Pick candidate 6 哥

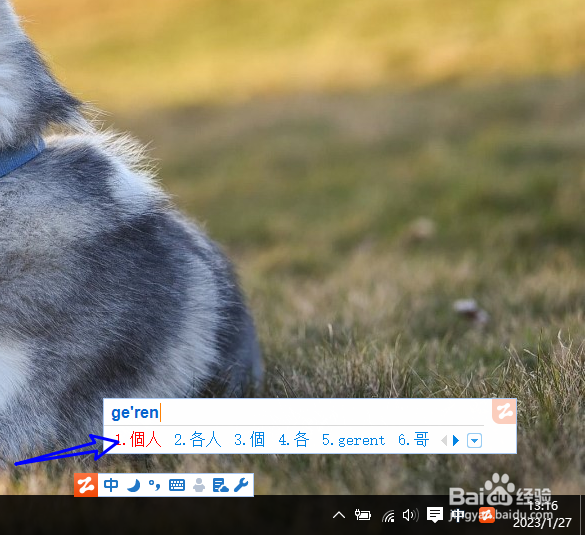(x=414, y=440)
